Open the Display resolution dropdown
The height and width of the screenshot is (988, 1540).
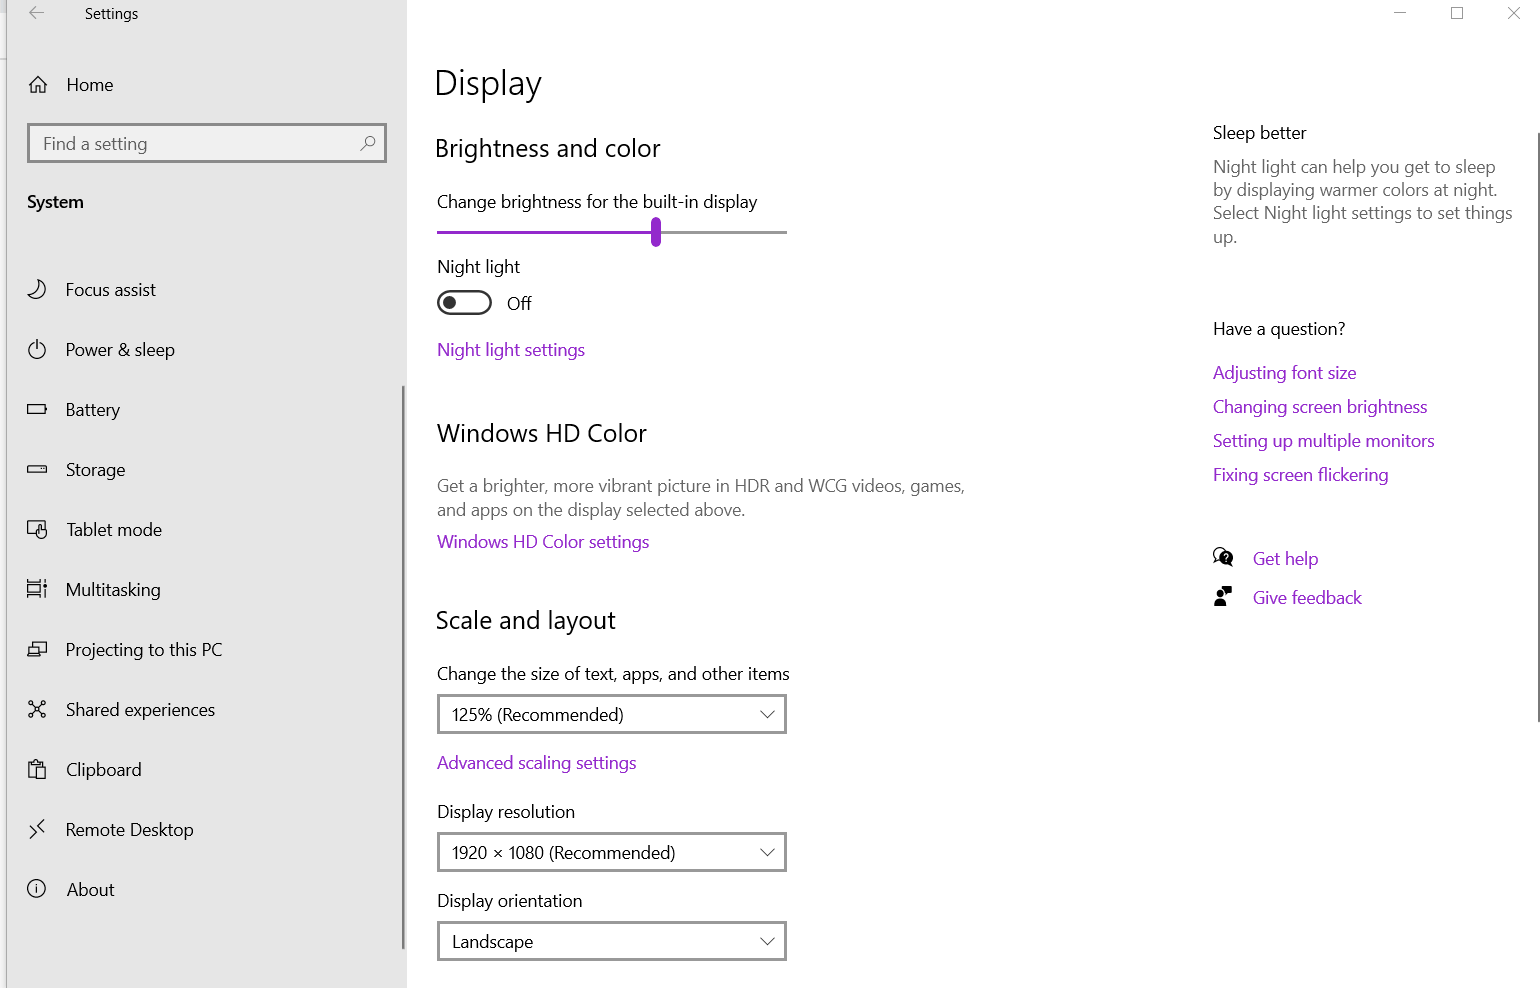[x=612, y=852]
